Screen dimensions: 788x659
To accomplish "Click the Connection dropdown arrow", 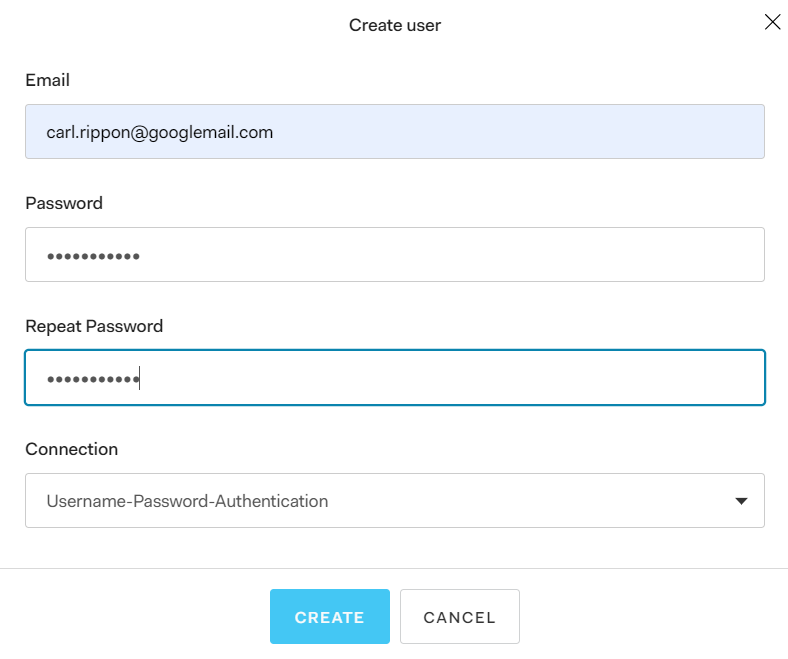I will [x=741, y=501].
